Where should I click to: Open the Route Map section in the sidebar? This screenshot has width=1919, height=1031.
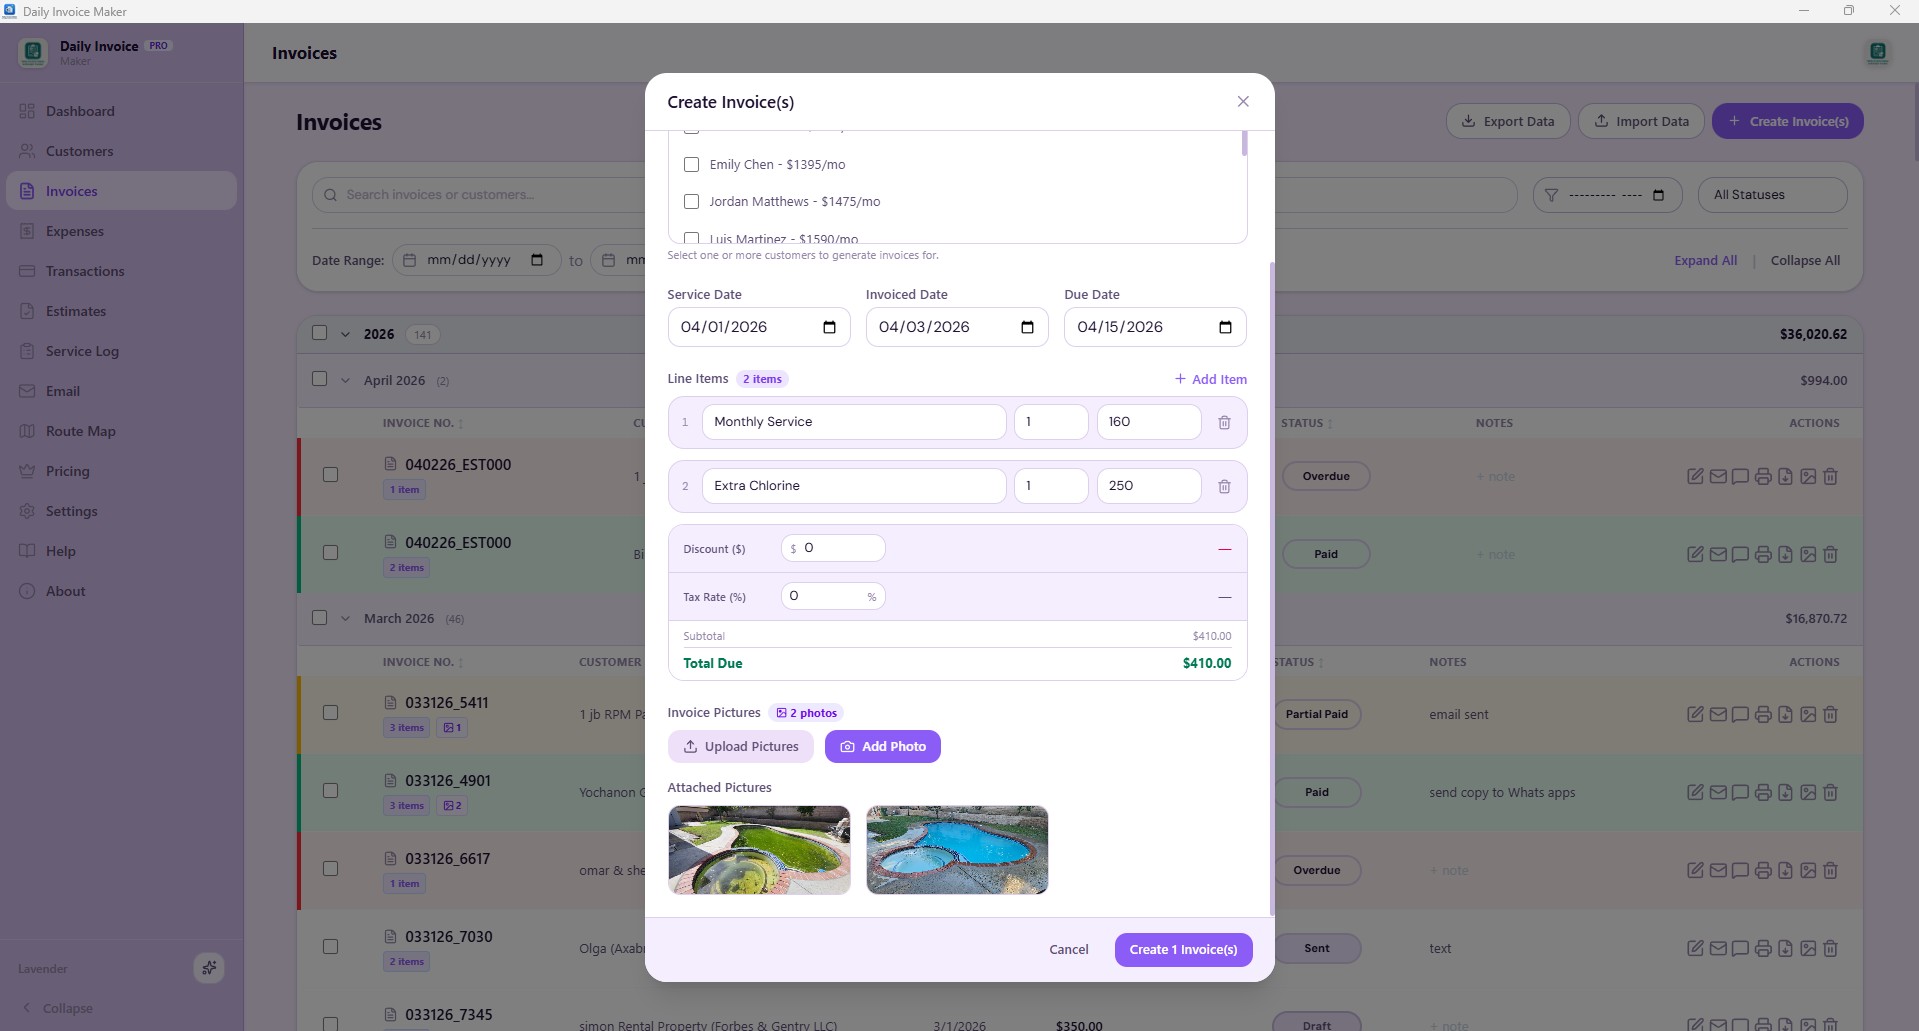[x=81, y=431]
